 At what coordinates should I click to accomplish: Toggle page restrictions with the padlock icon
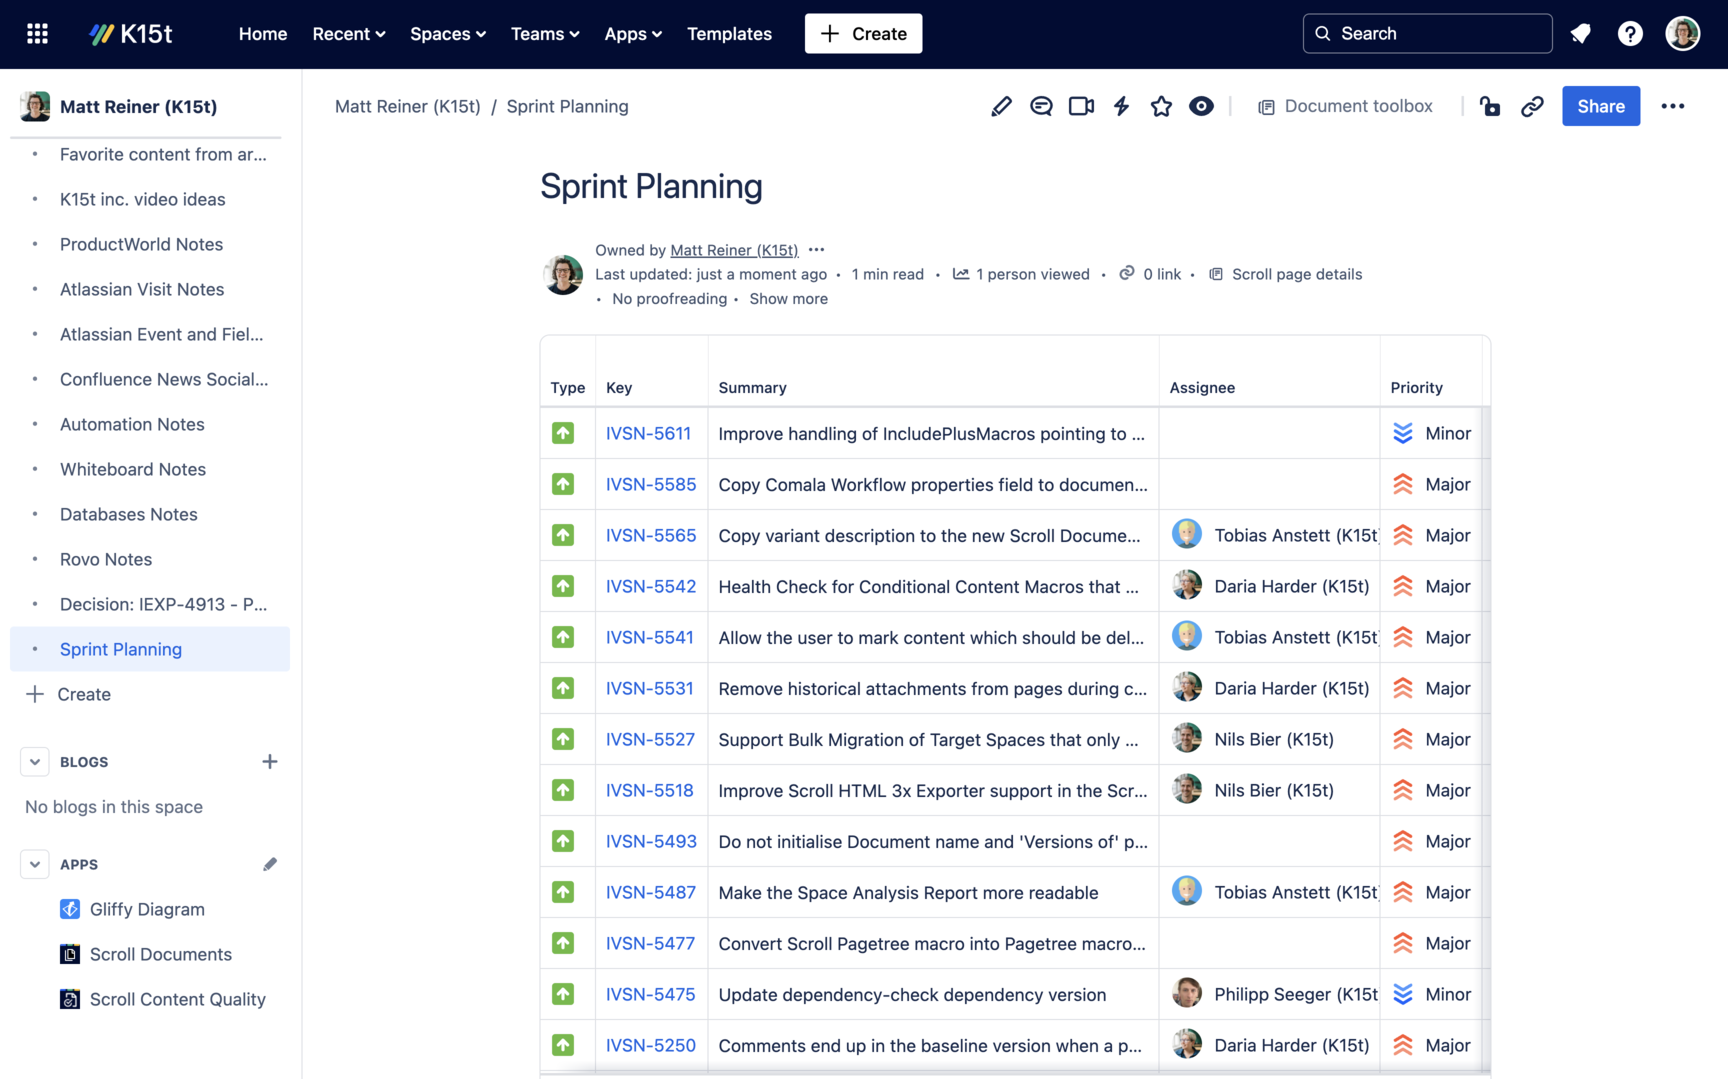[1490, 106]
